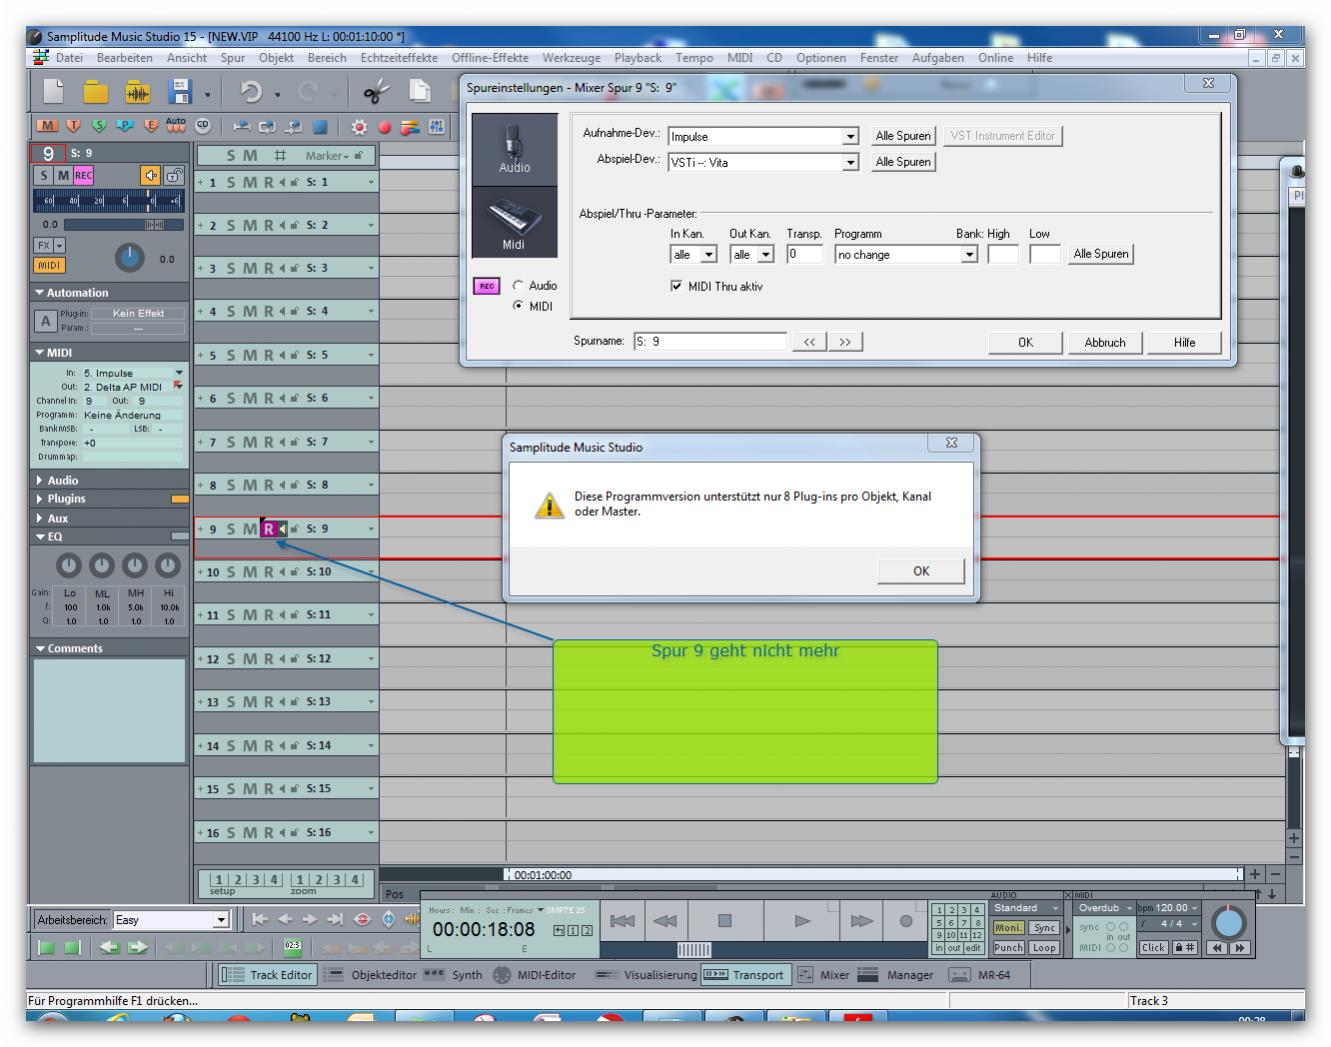Start playback with the Play button
Image resolution: width=1331 pixels, height=1047 pixels.
click(802, 921)
